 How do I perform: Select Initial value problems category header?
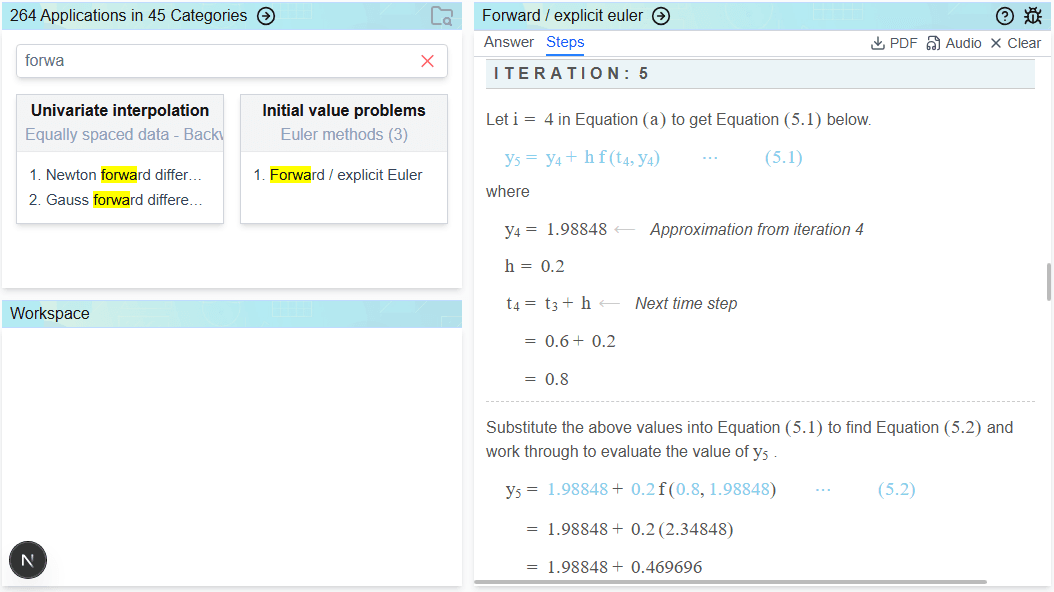point(344,111)
